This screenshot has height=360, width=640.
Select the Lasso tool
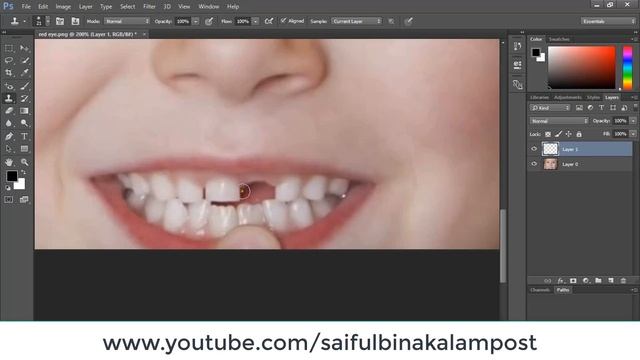(9, 60)
